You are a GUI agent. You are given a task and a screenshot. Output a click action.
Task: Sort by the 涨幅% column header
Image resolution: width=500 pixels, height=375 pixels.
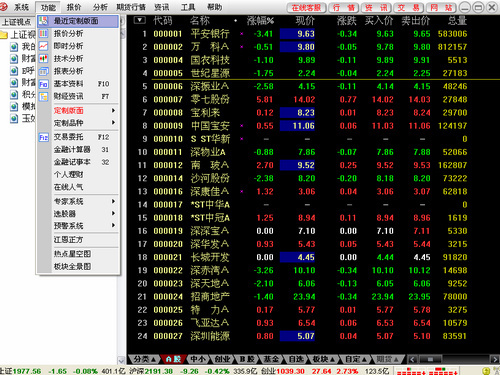point(260,21)
